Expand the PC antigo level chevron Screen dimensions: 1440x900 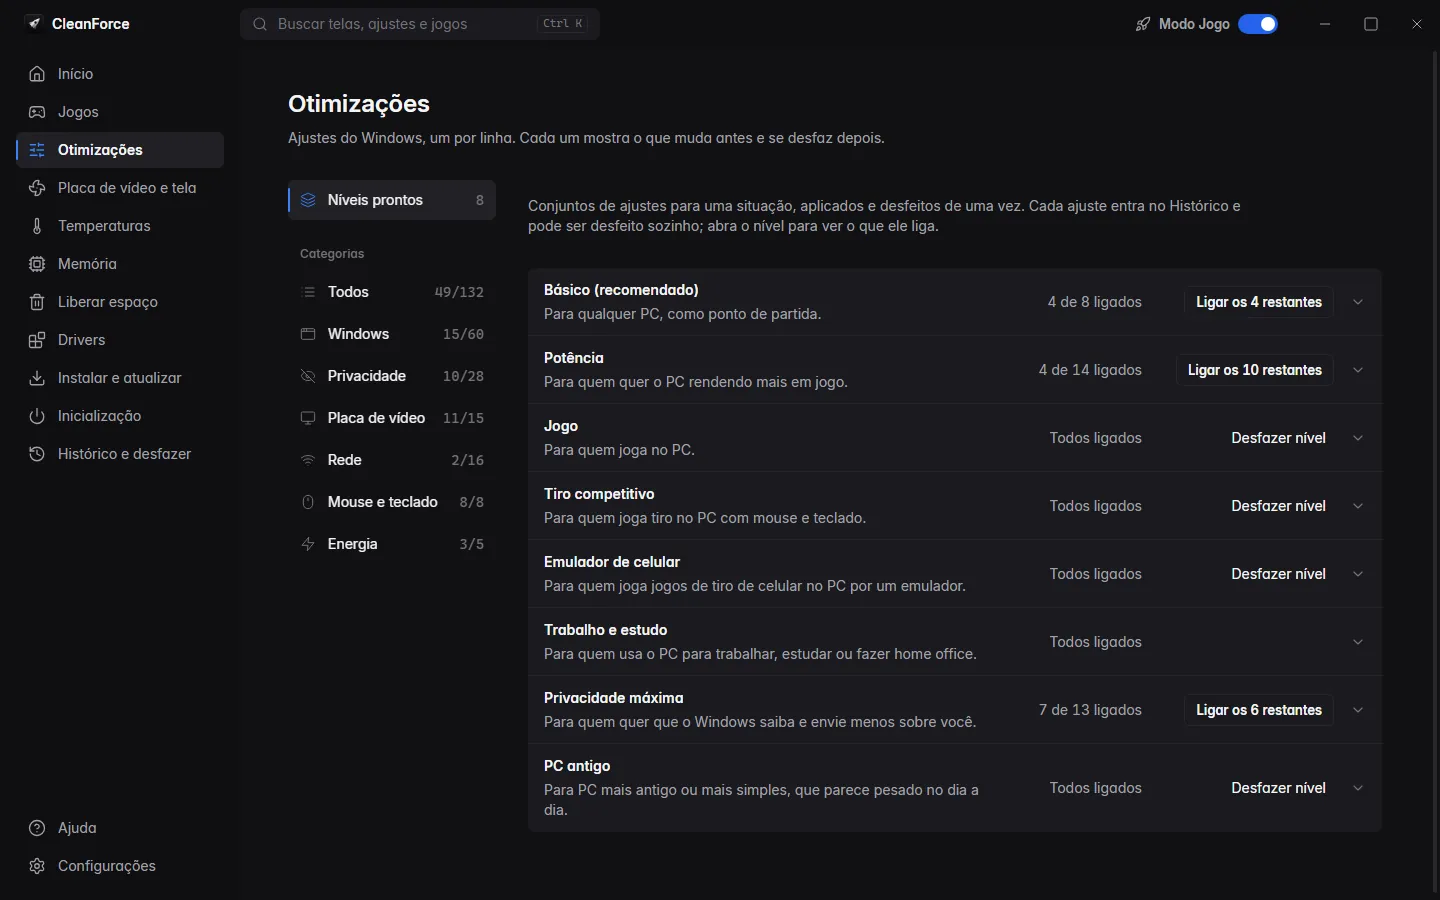click(x=1358, y=788)
